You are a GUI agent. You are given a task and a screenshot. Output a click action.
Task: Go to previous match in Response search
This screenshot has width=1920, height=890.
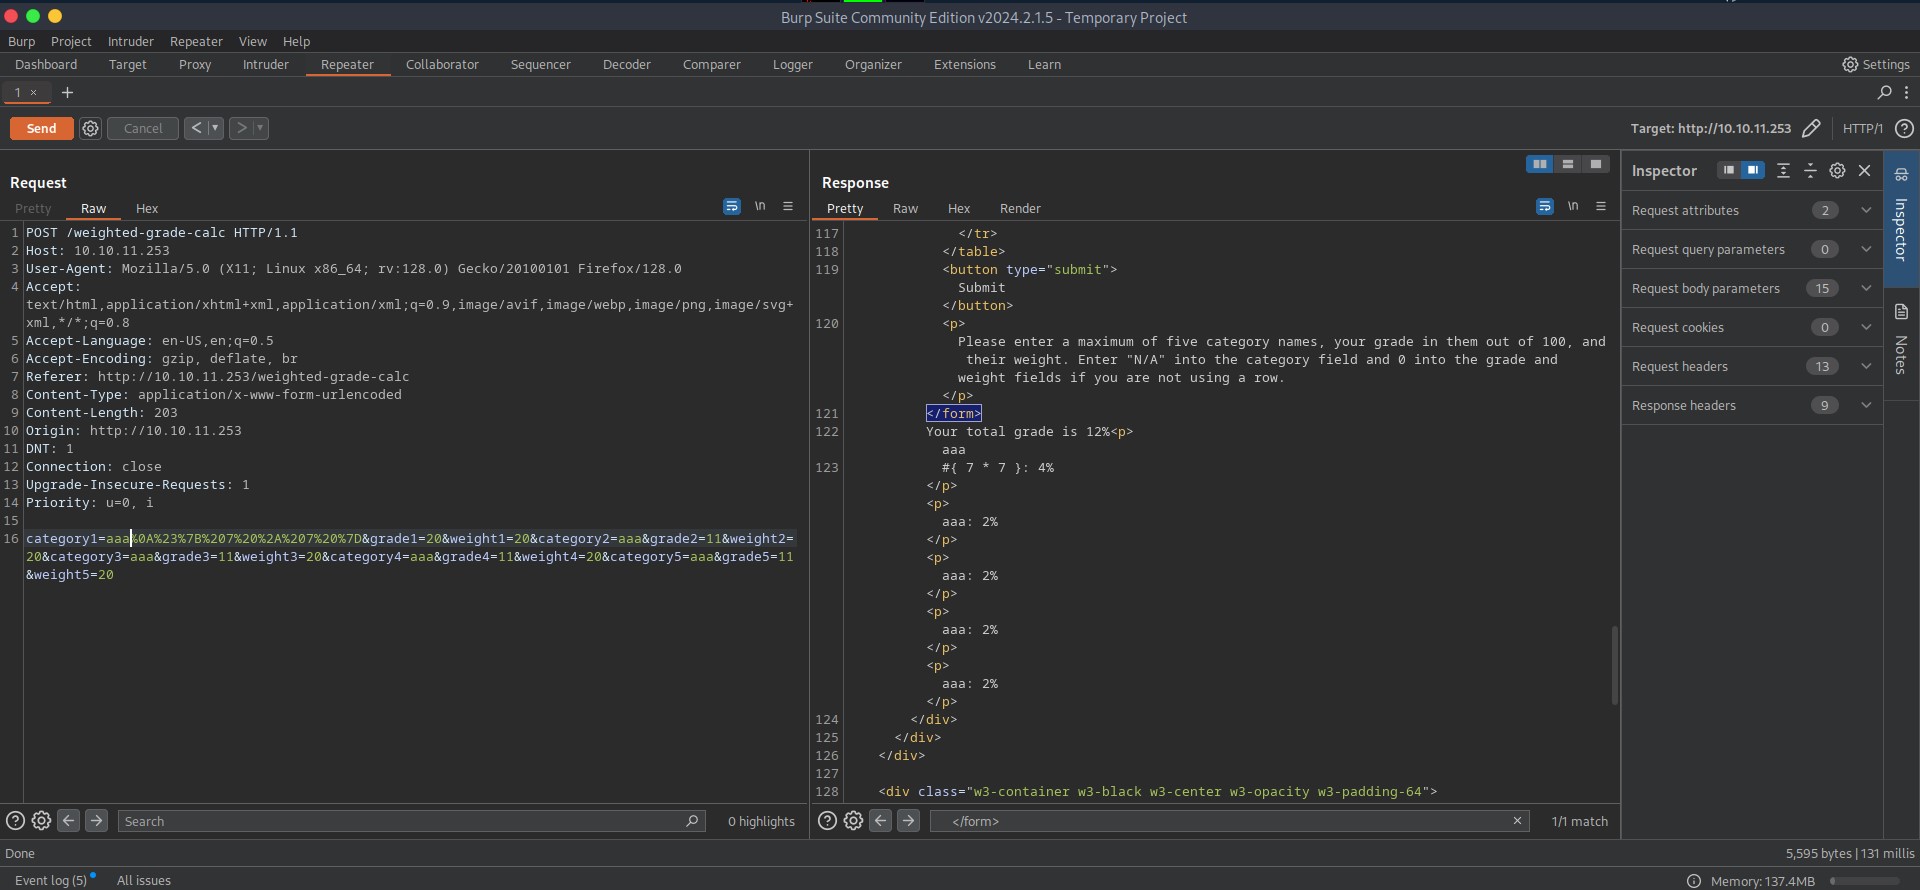coord(881,821)
